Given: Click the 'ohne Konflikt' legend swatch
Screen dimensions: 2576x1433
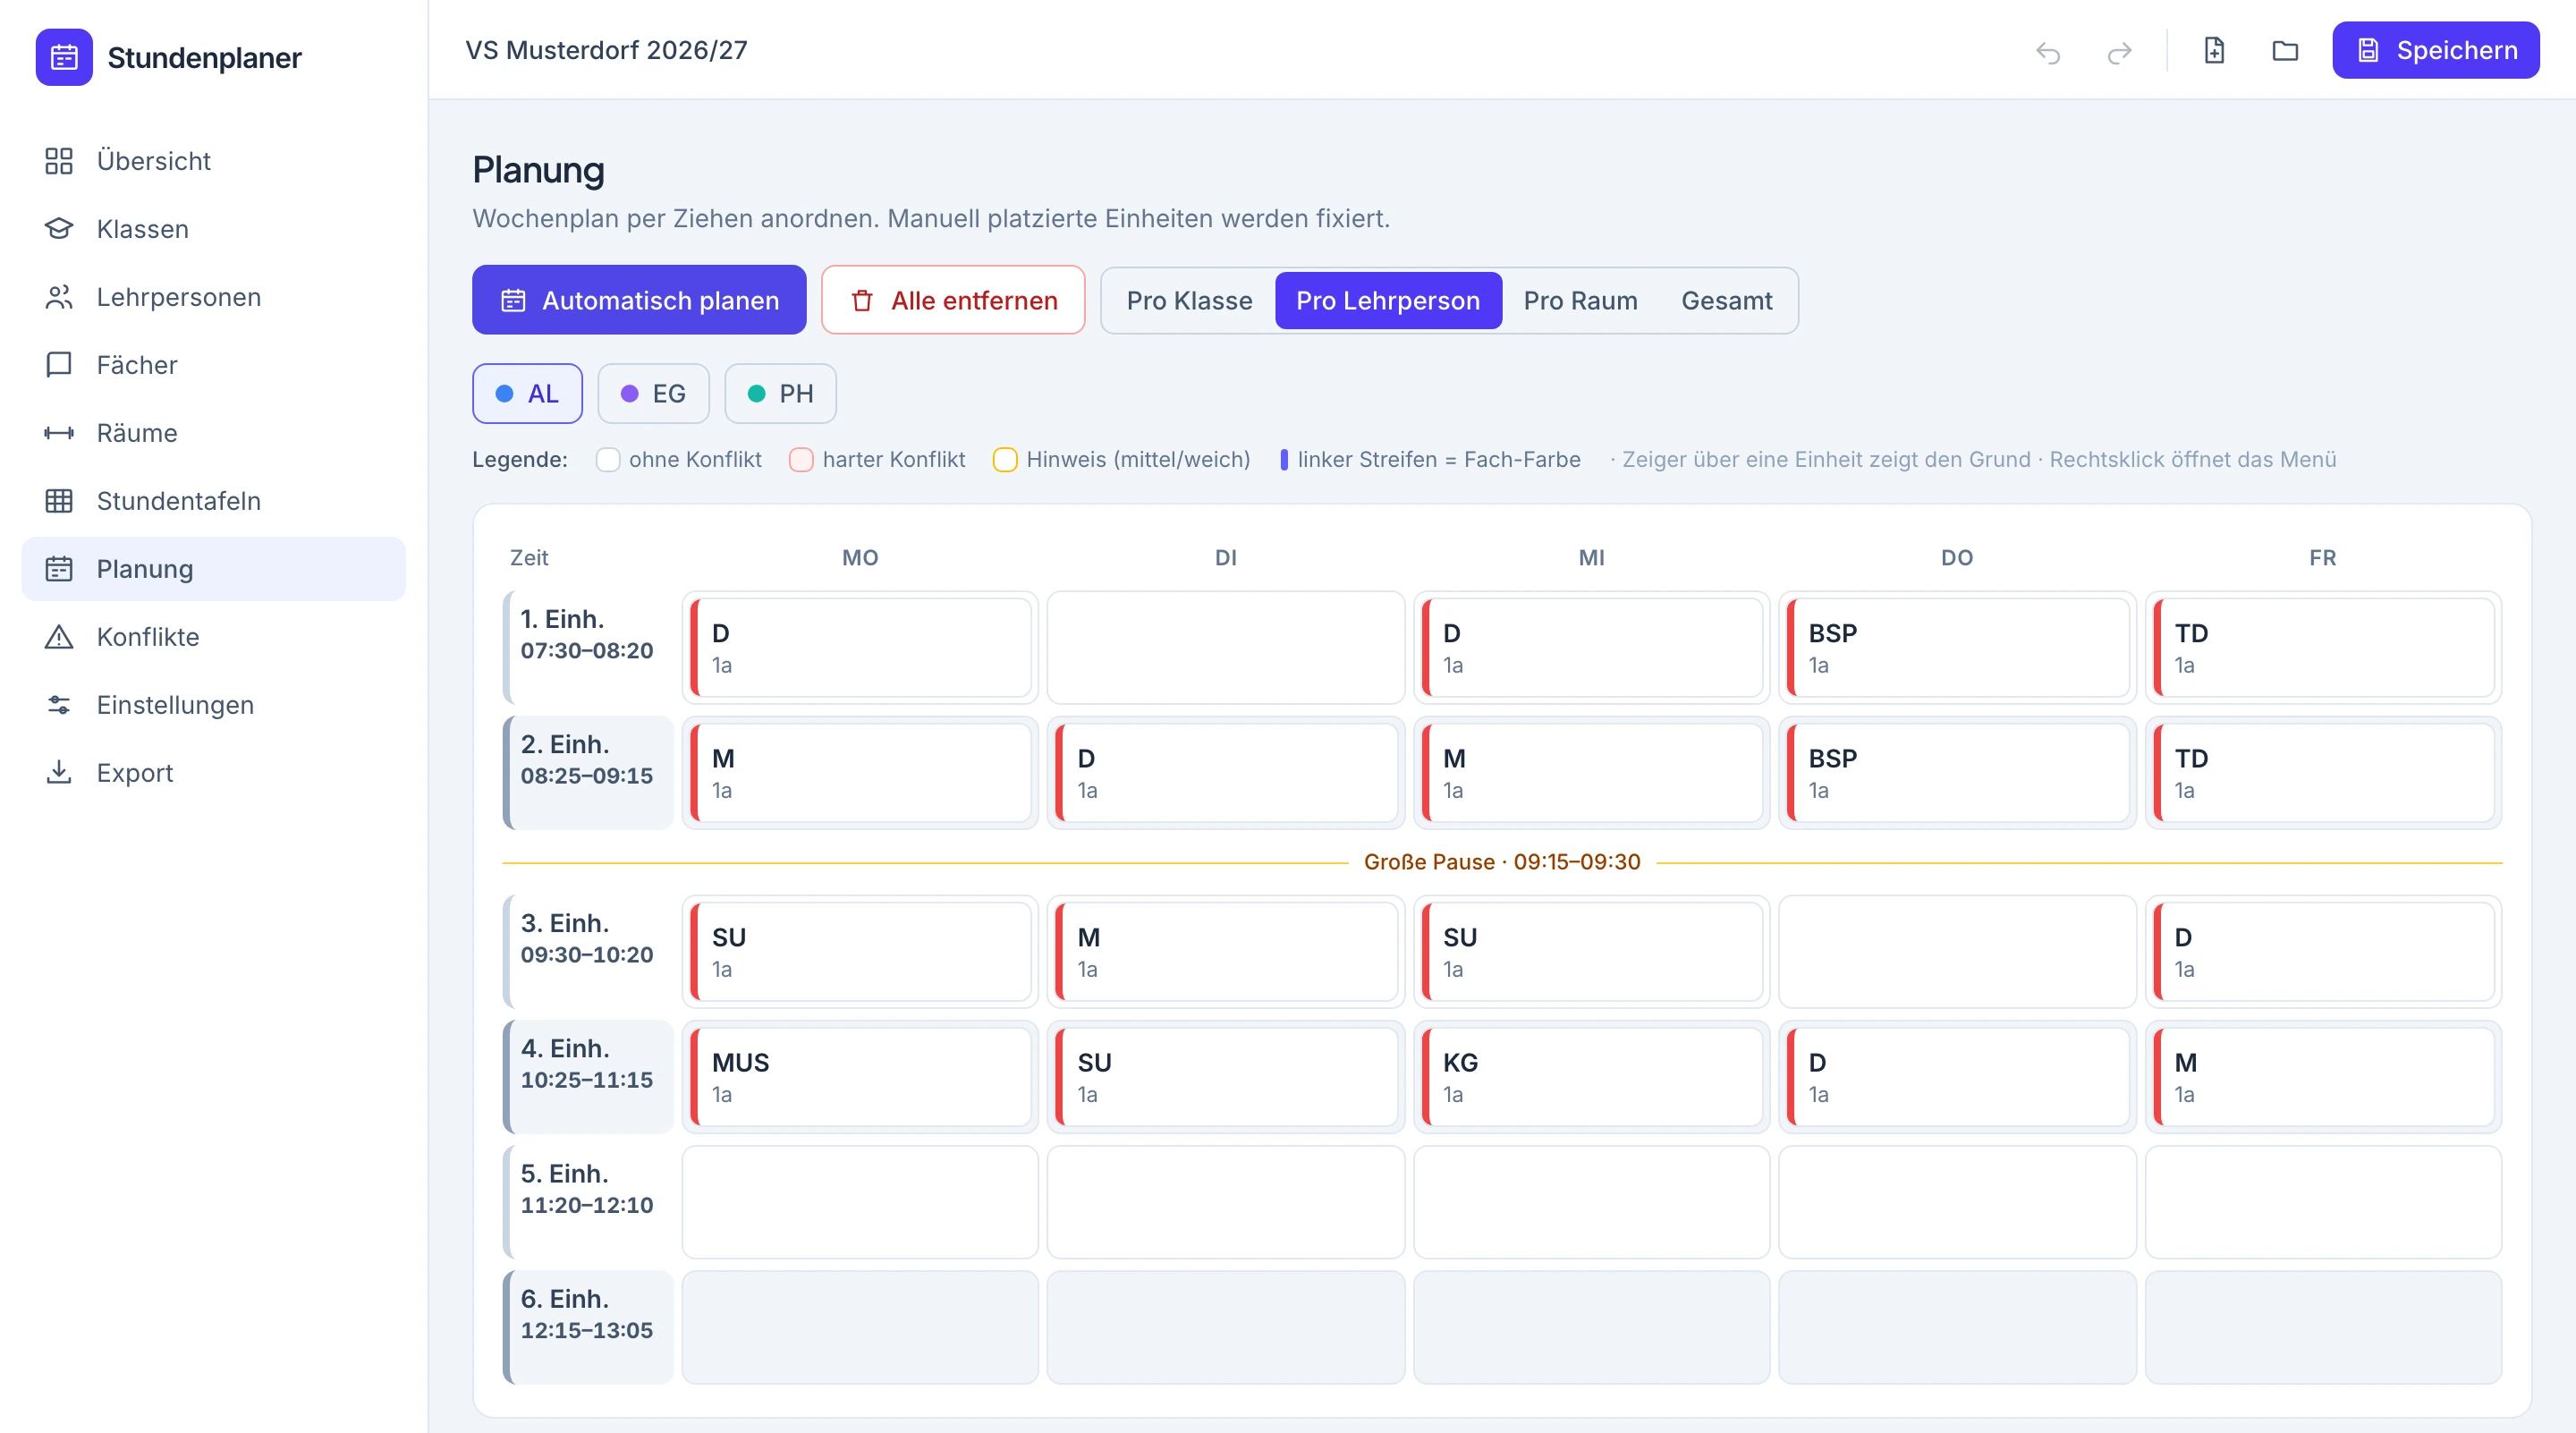Looking at the screenshot, I should click(x=607, y=460).
